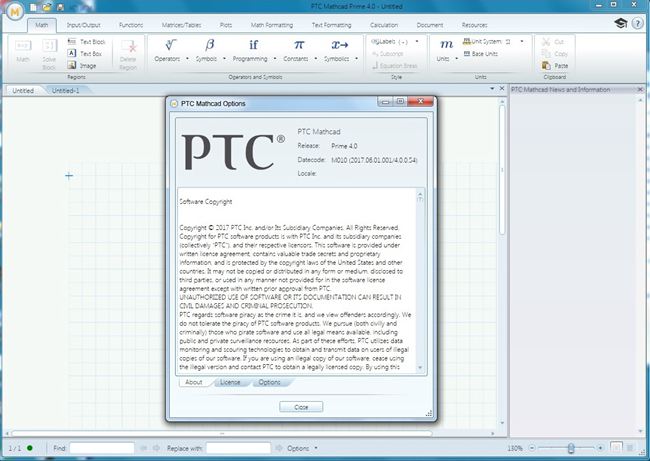The height and width of the screenshot is (461, 650).
Task: Click the Print icon in quick access
Action: click(x=61, y=7)
